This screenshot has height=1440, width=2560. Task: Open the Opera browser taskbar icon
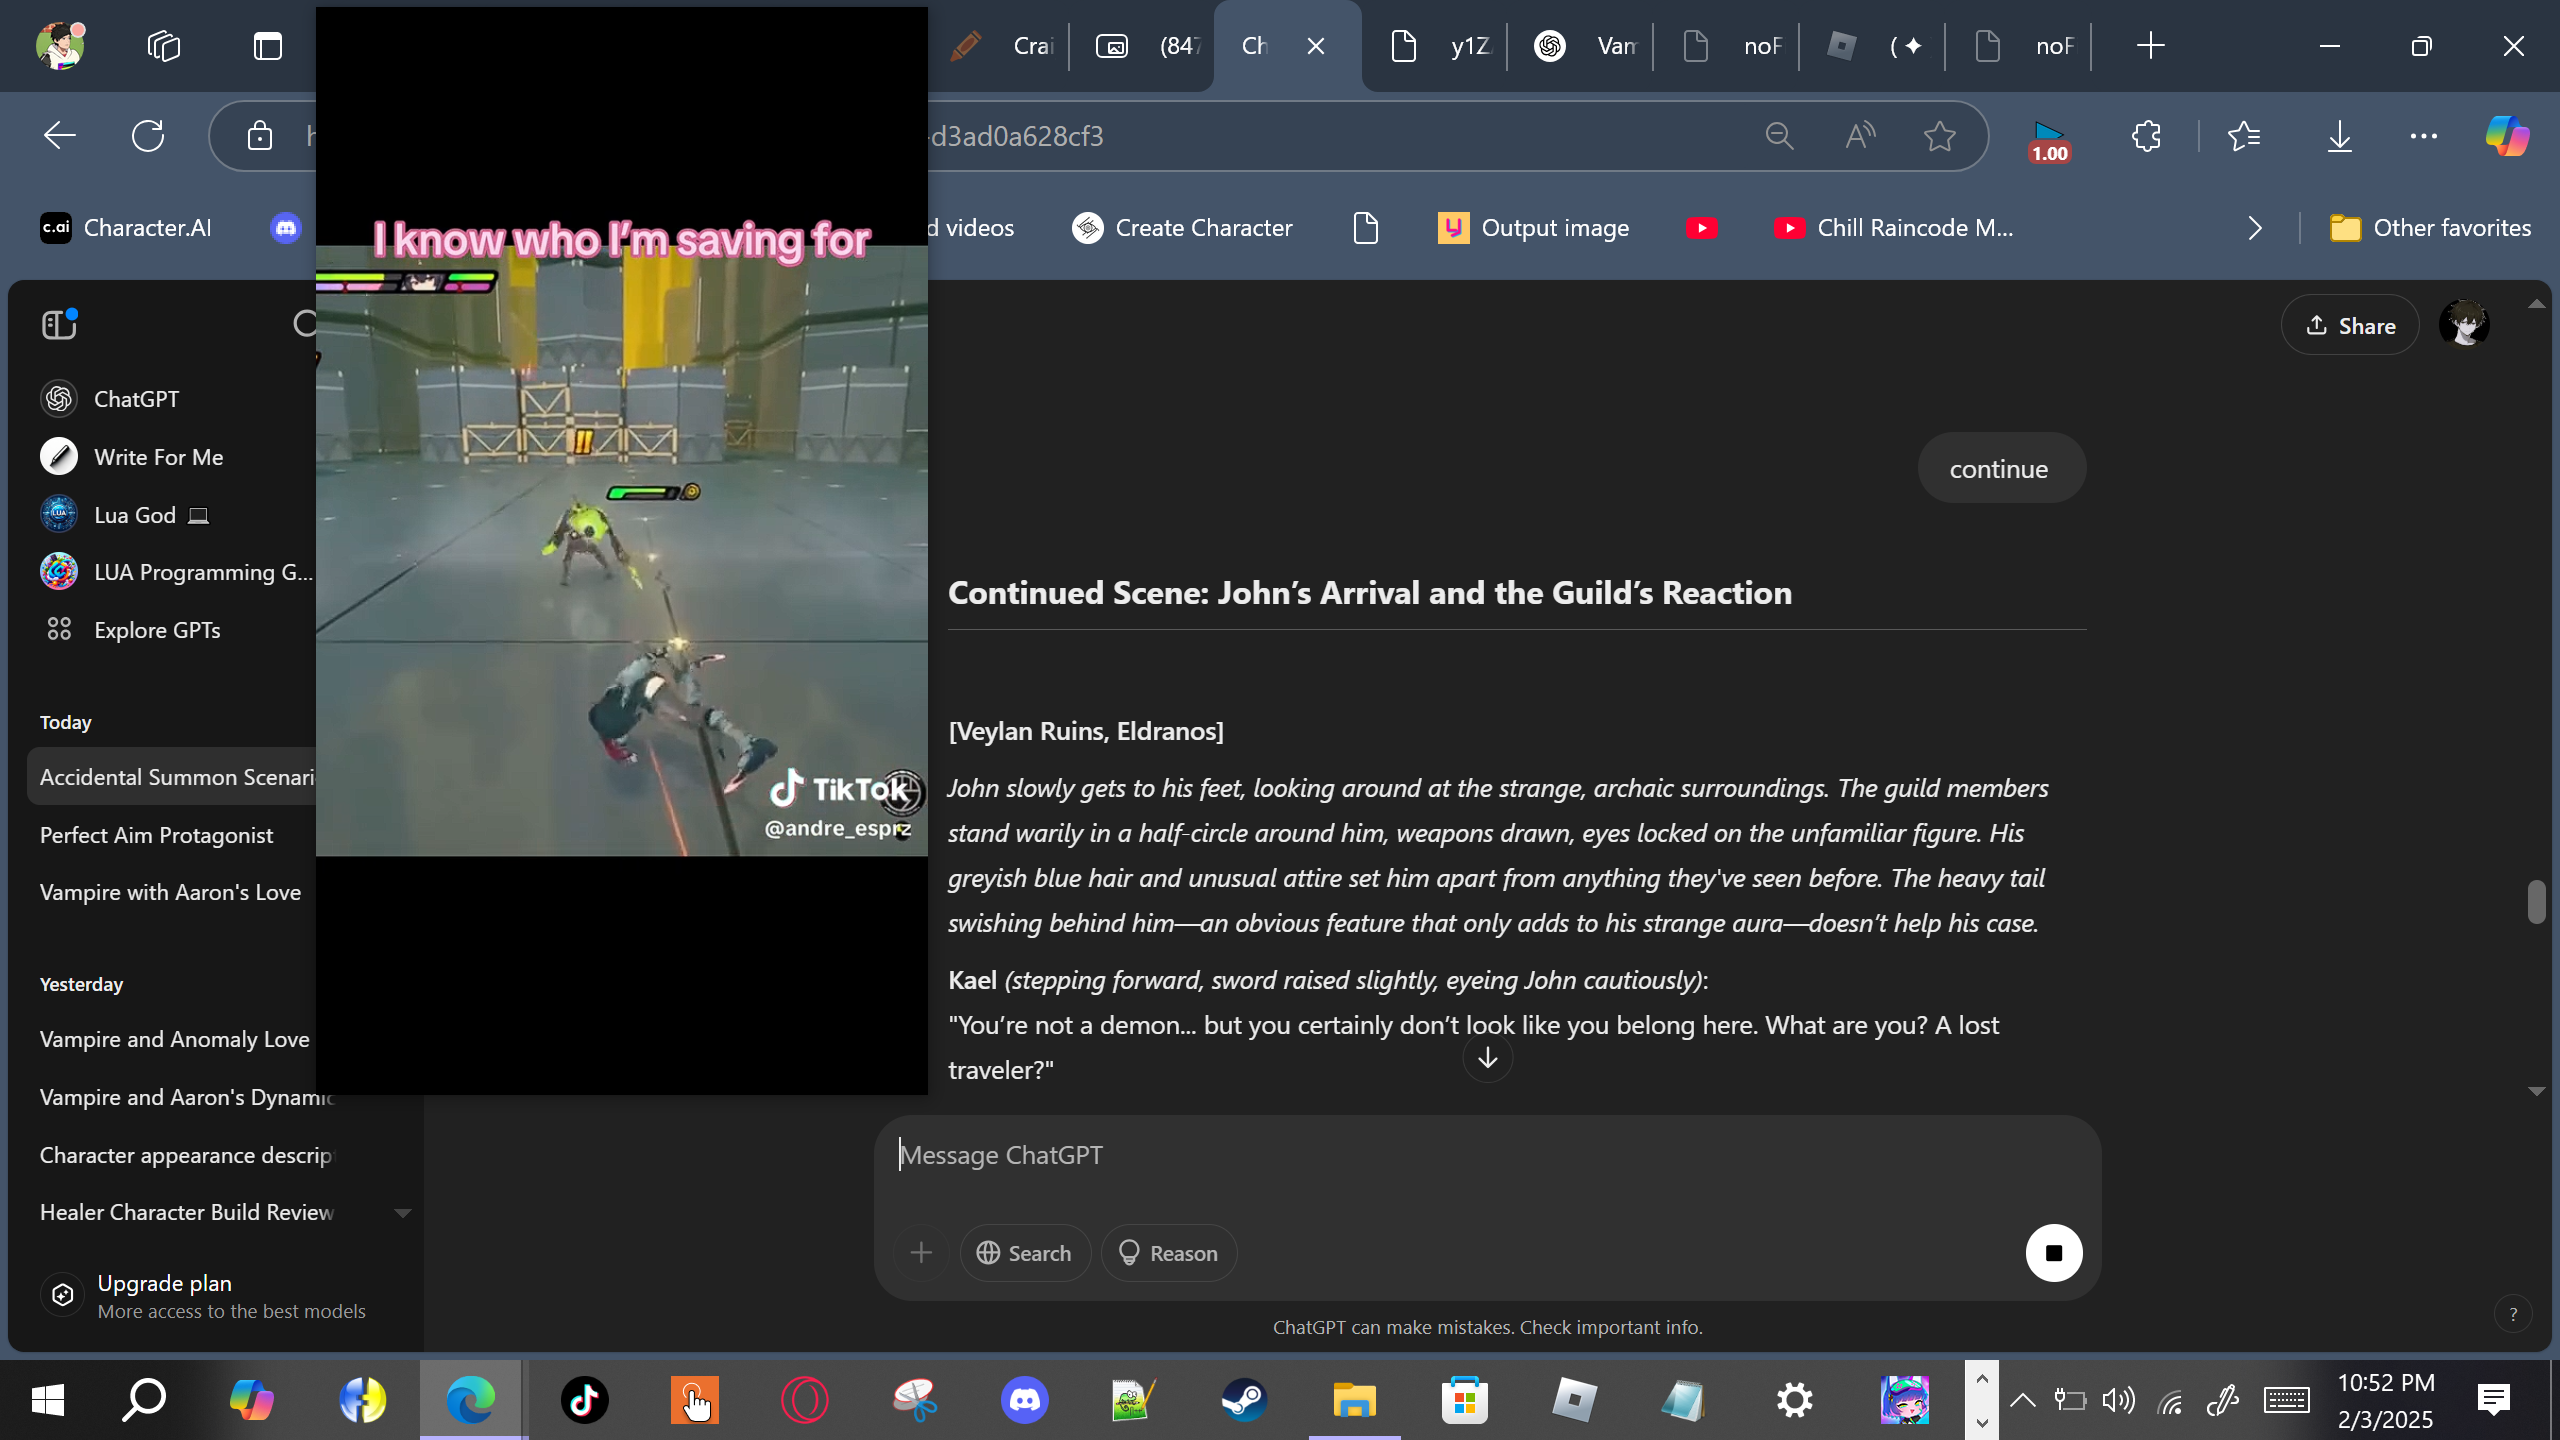tap(805, 1400)
